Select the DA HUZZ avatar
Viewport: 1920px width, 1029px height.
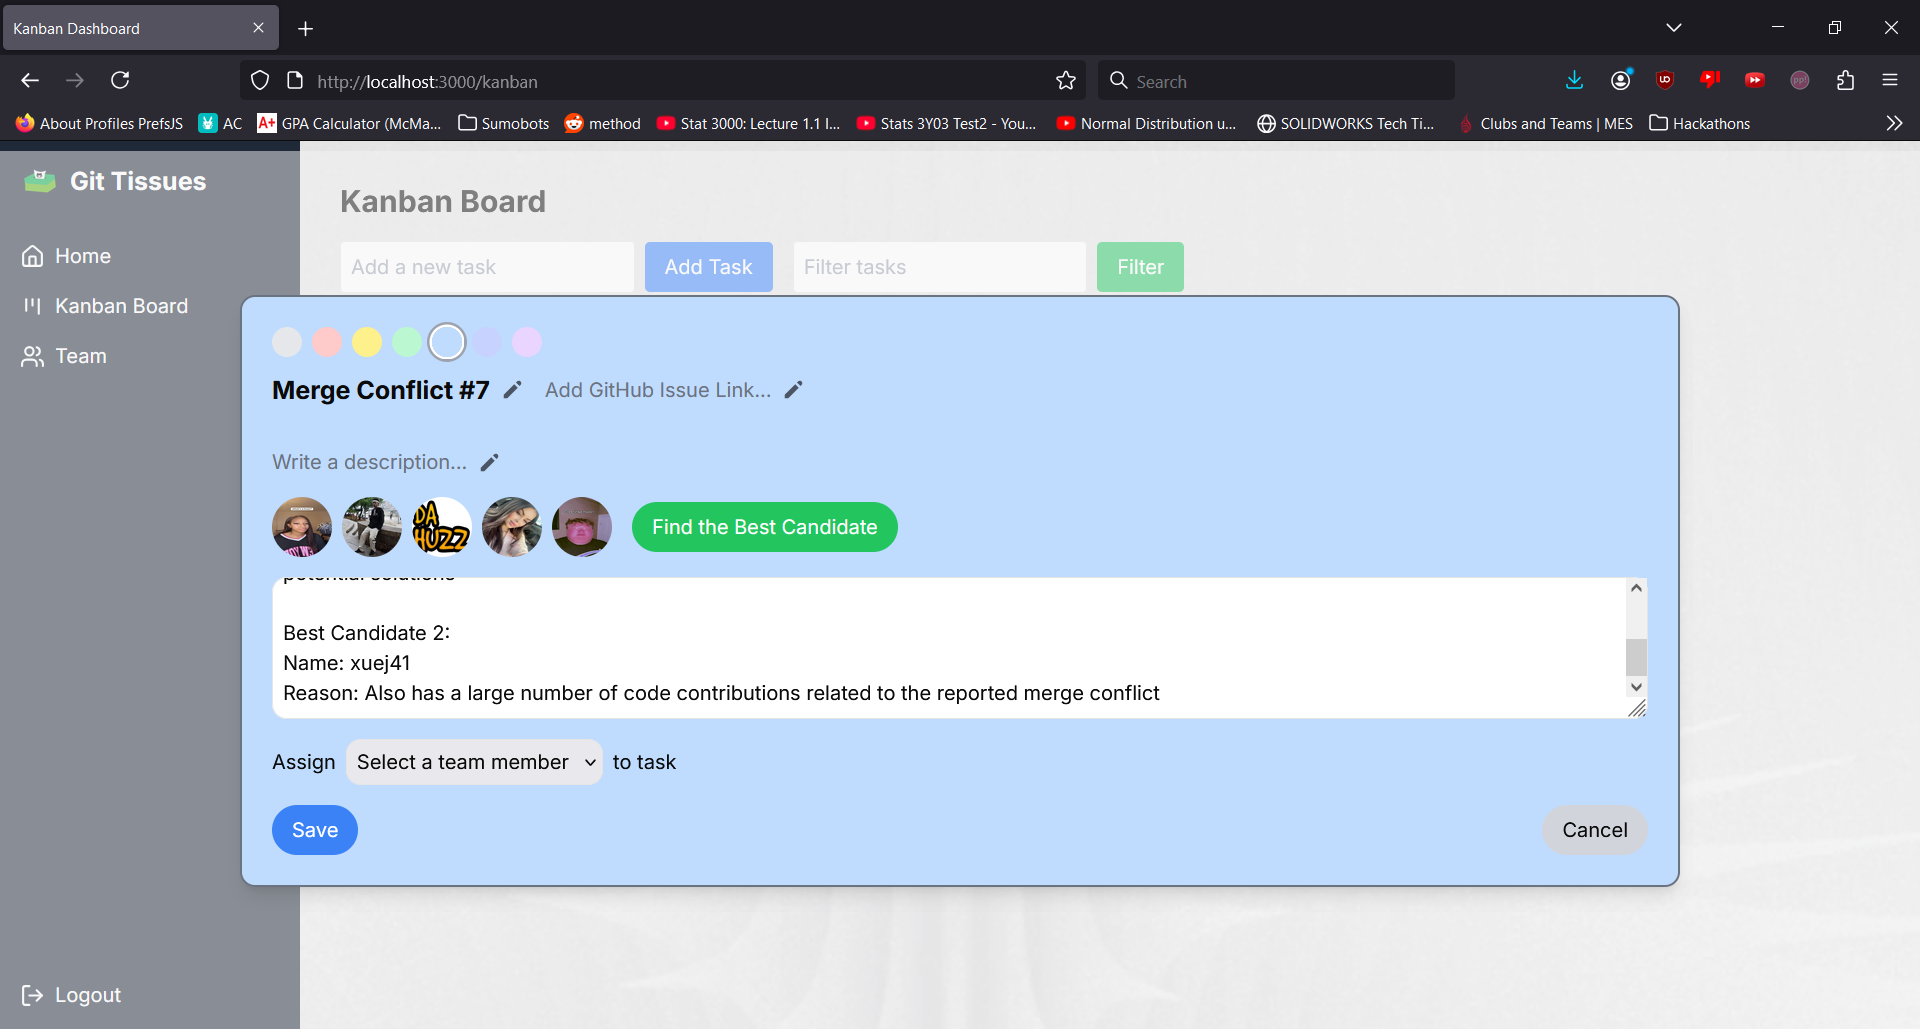pyautogui.click(x=442, y=527)
